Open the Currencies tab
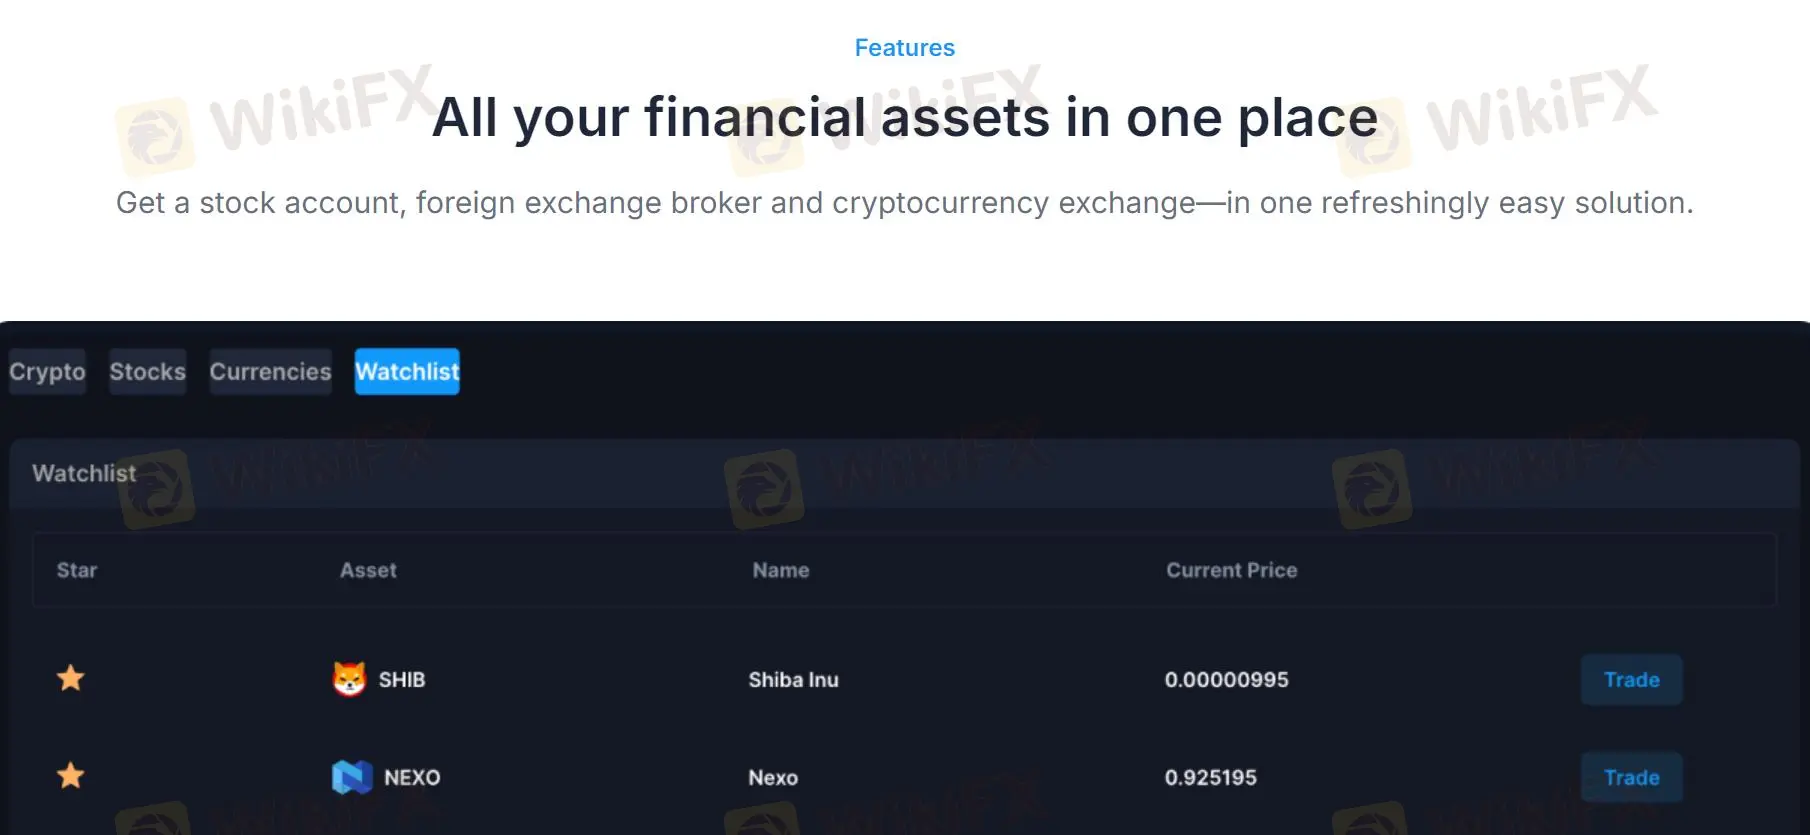The height and width of the screenshot is (835, 1810). (x=270, y=371)
